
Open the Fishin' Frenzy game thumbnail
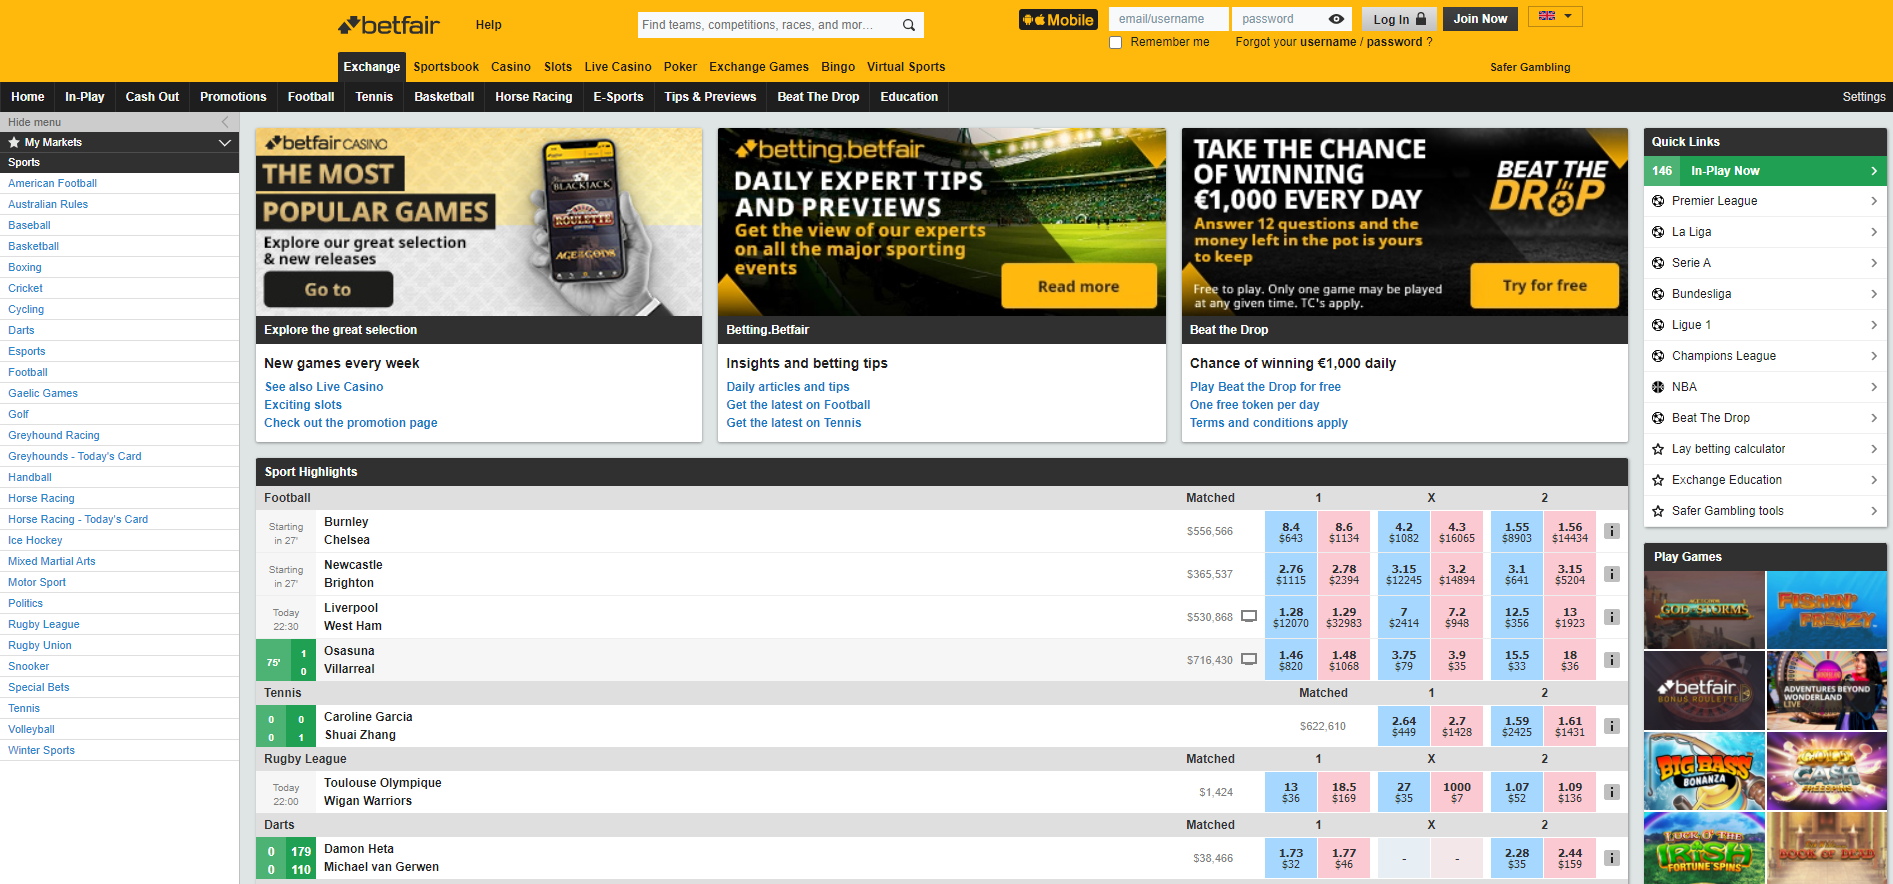click(1827, 610)
